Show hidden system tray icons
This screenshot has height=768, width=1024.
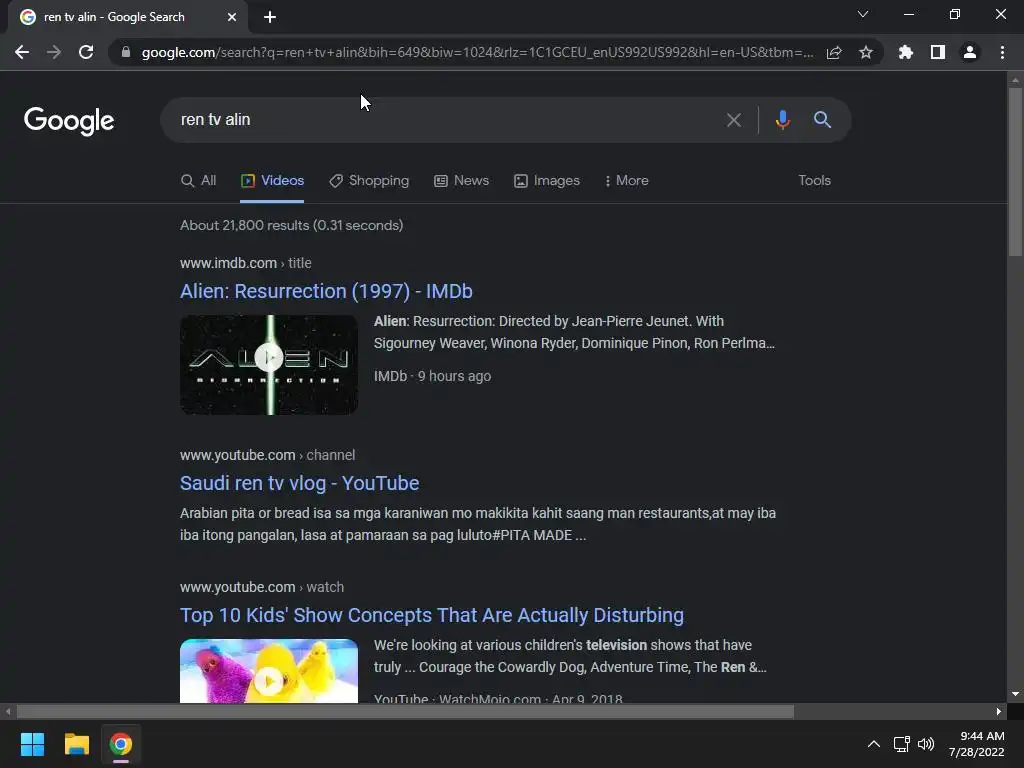click(x=874, y=744)
